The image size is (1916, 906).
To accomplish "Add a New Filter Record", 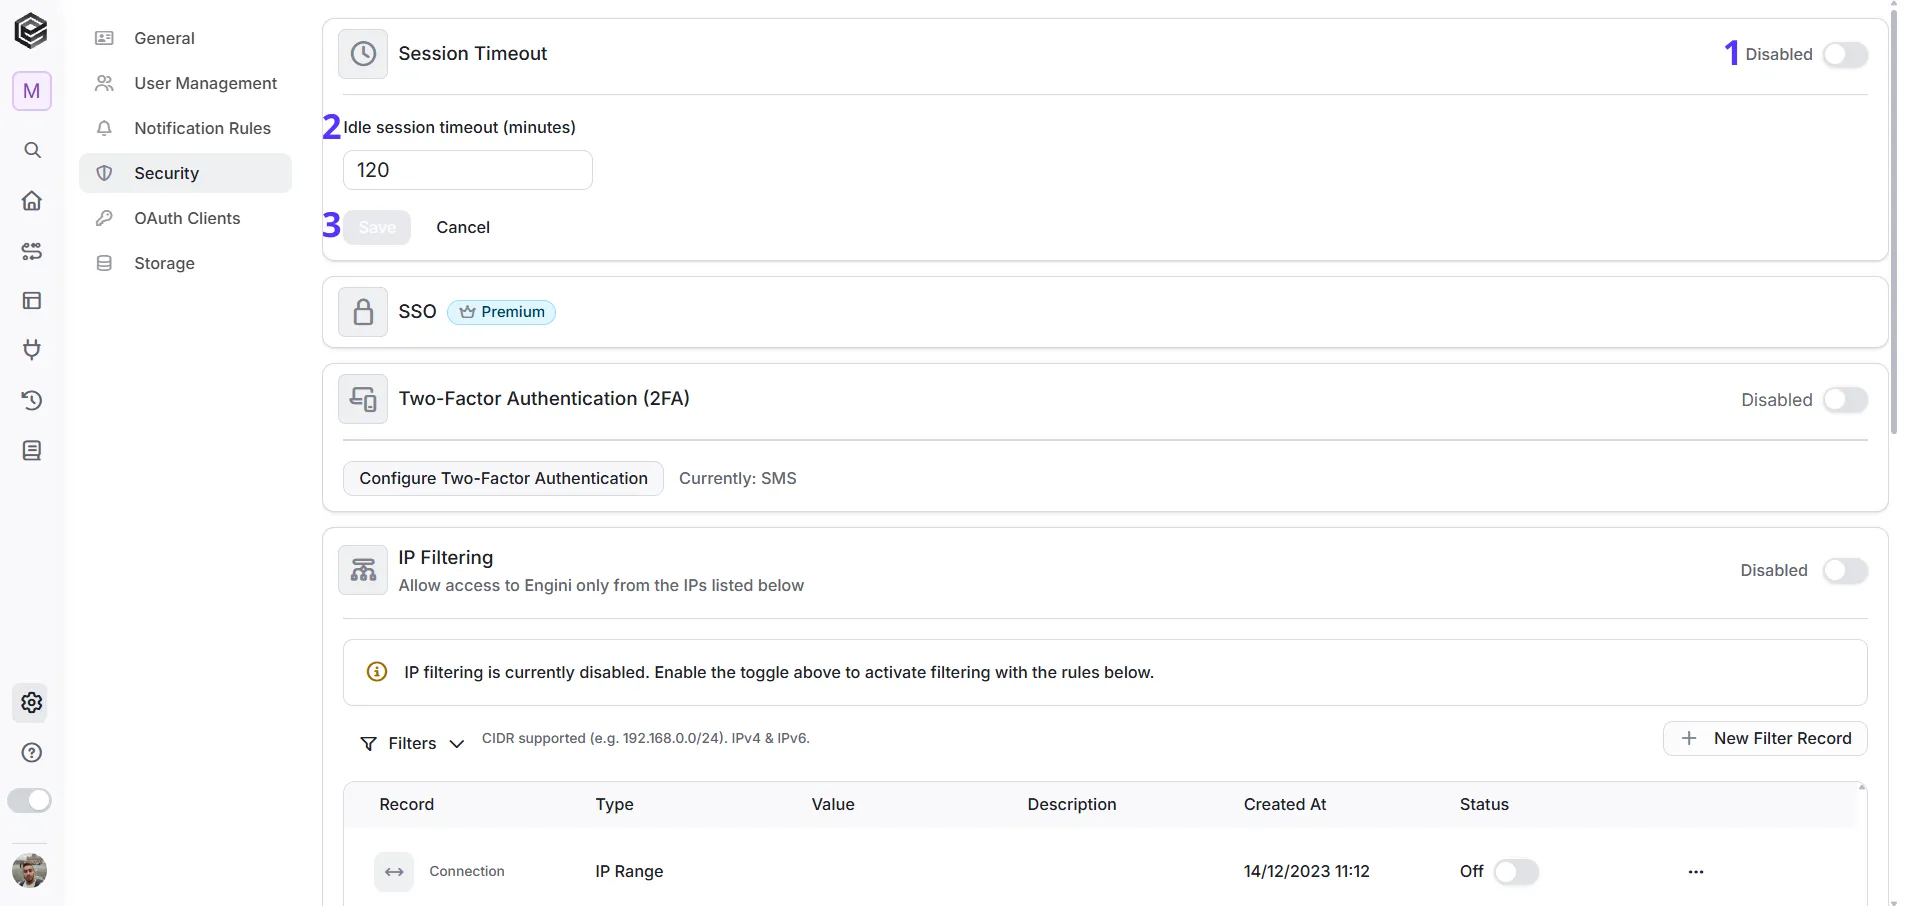I will click(1765, 738).
